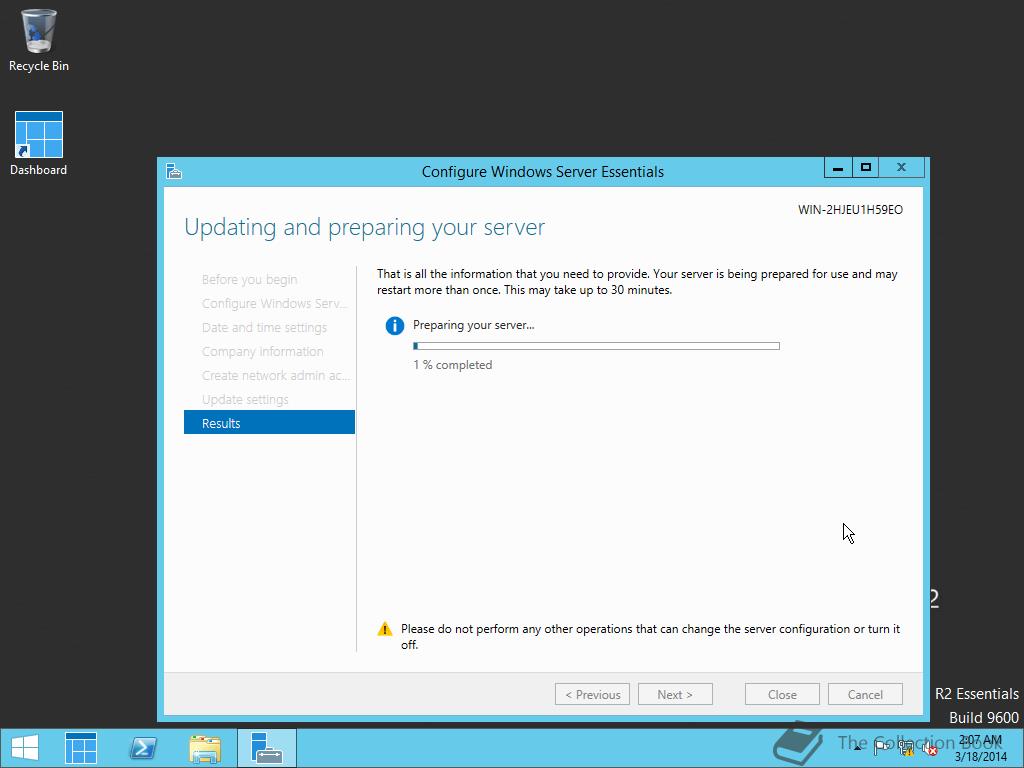This screenshot has height=768, width=1024.
Task: Select the Configure Windows Serv... step
Action: [274, 304]
